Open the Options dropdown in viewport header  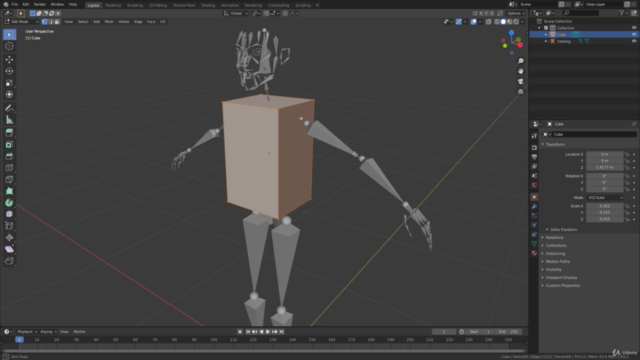tap(516, 13)
